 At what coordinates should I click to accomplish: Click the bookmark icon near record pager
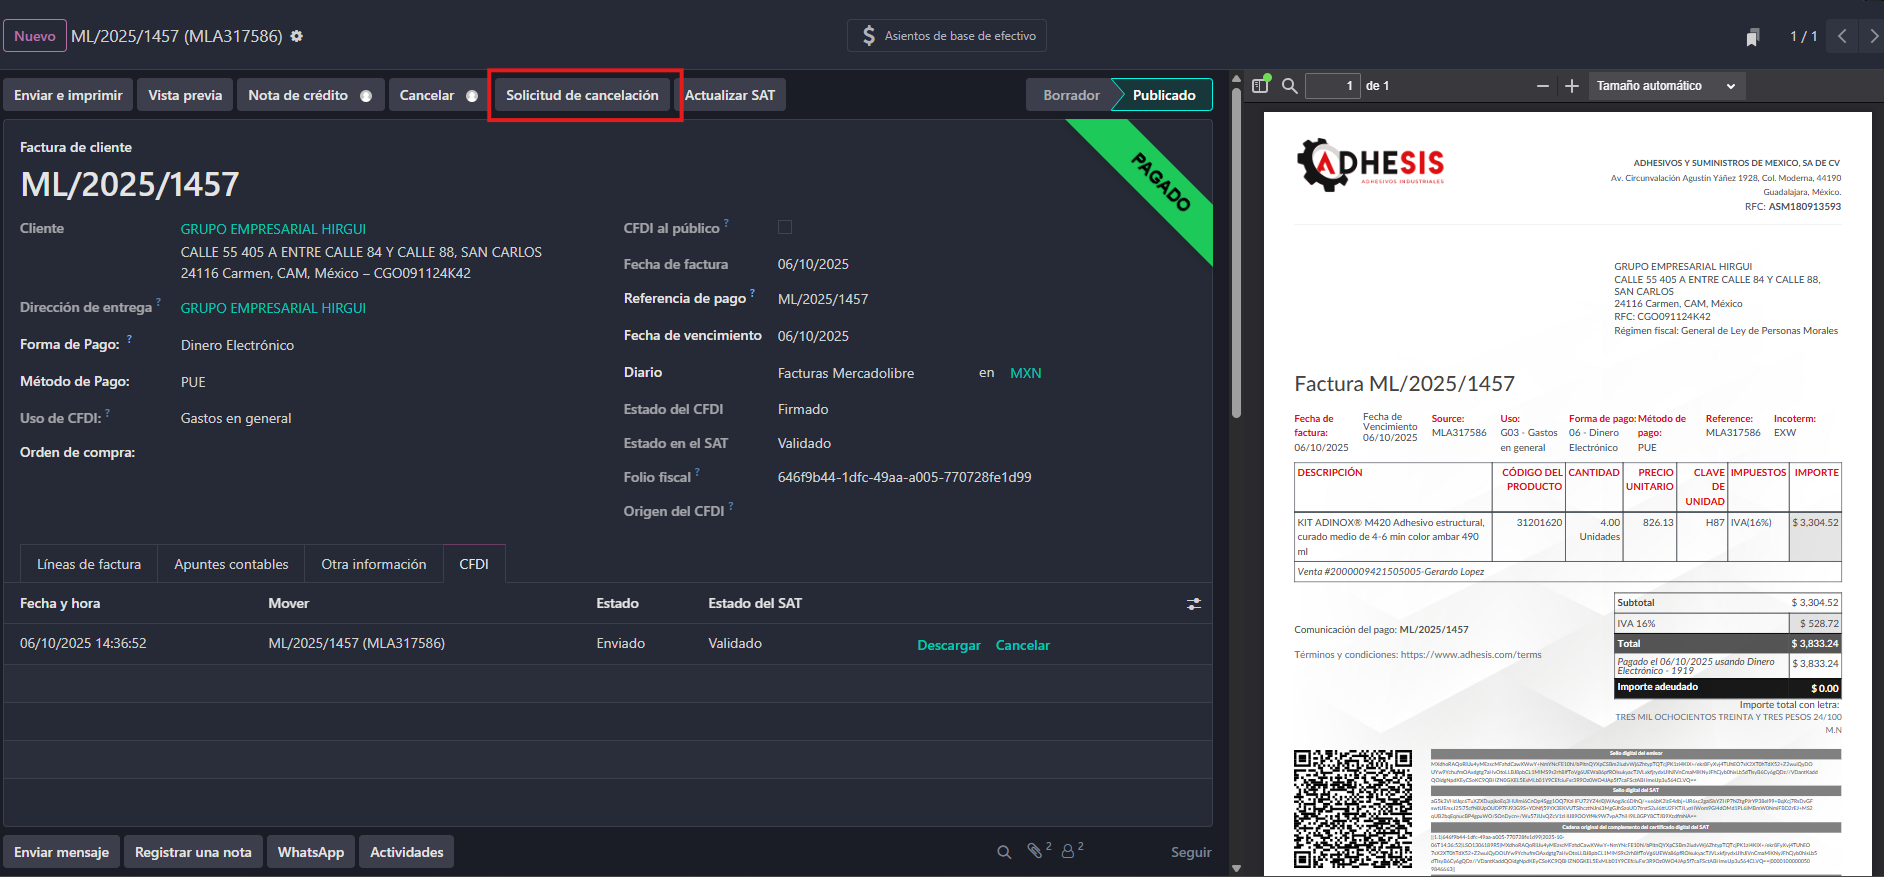pos(1752,37)
